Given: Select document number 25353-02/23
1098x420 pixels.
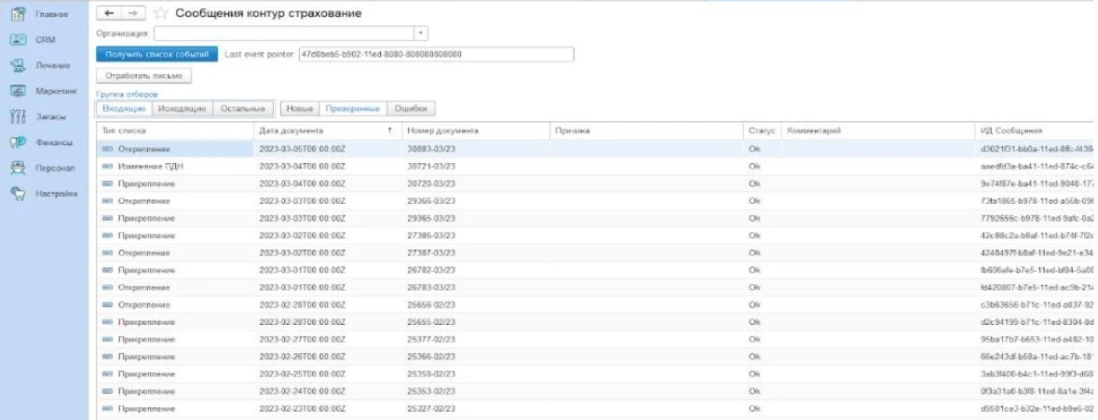Looking at the screenshot, I should 431,391.
